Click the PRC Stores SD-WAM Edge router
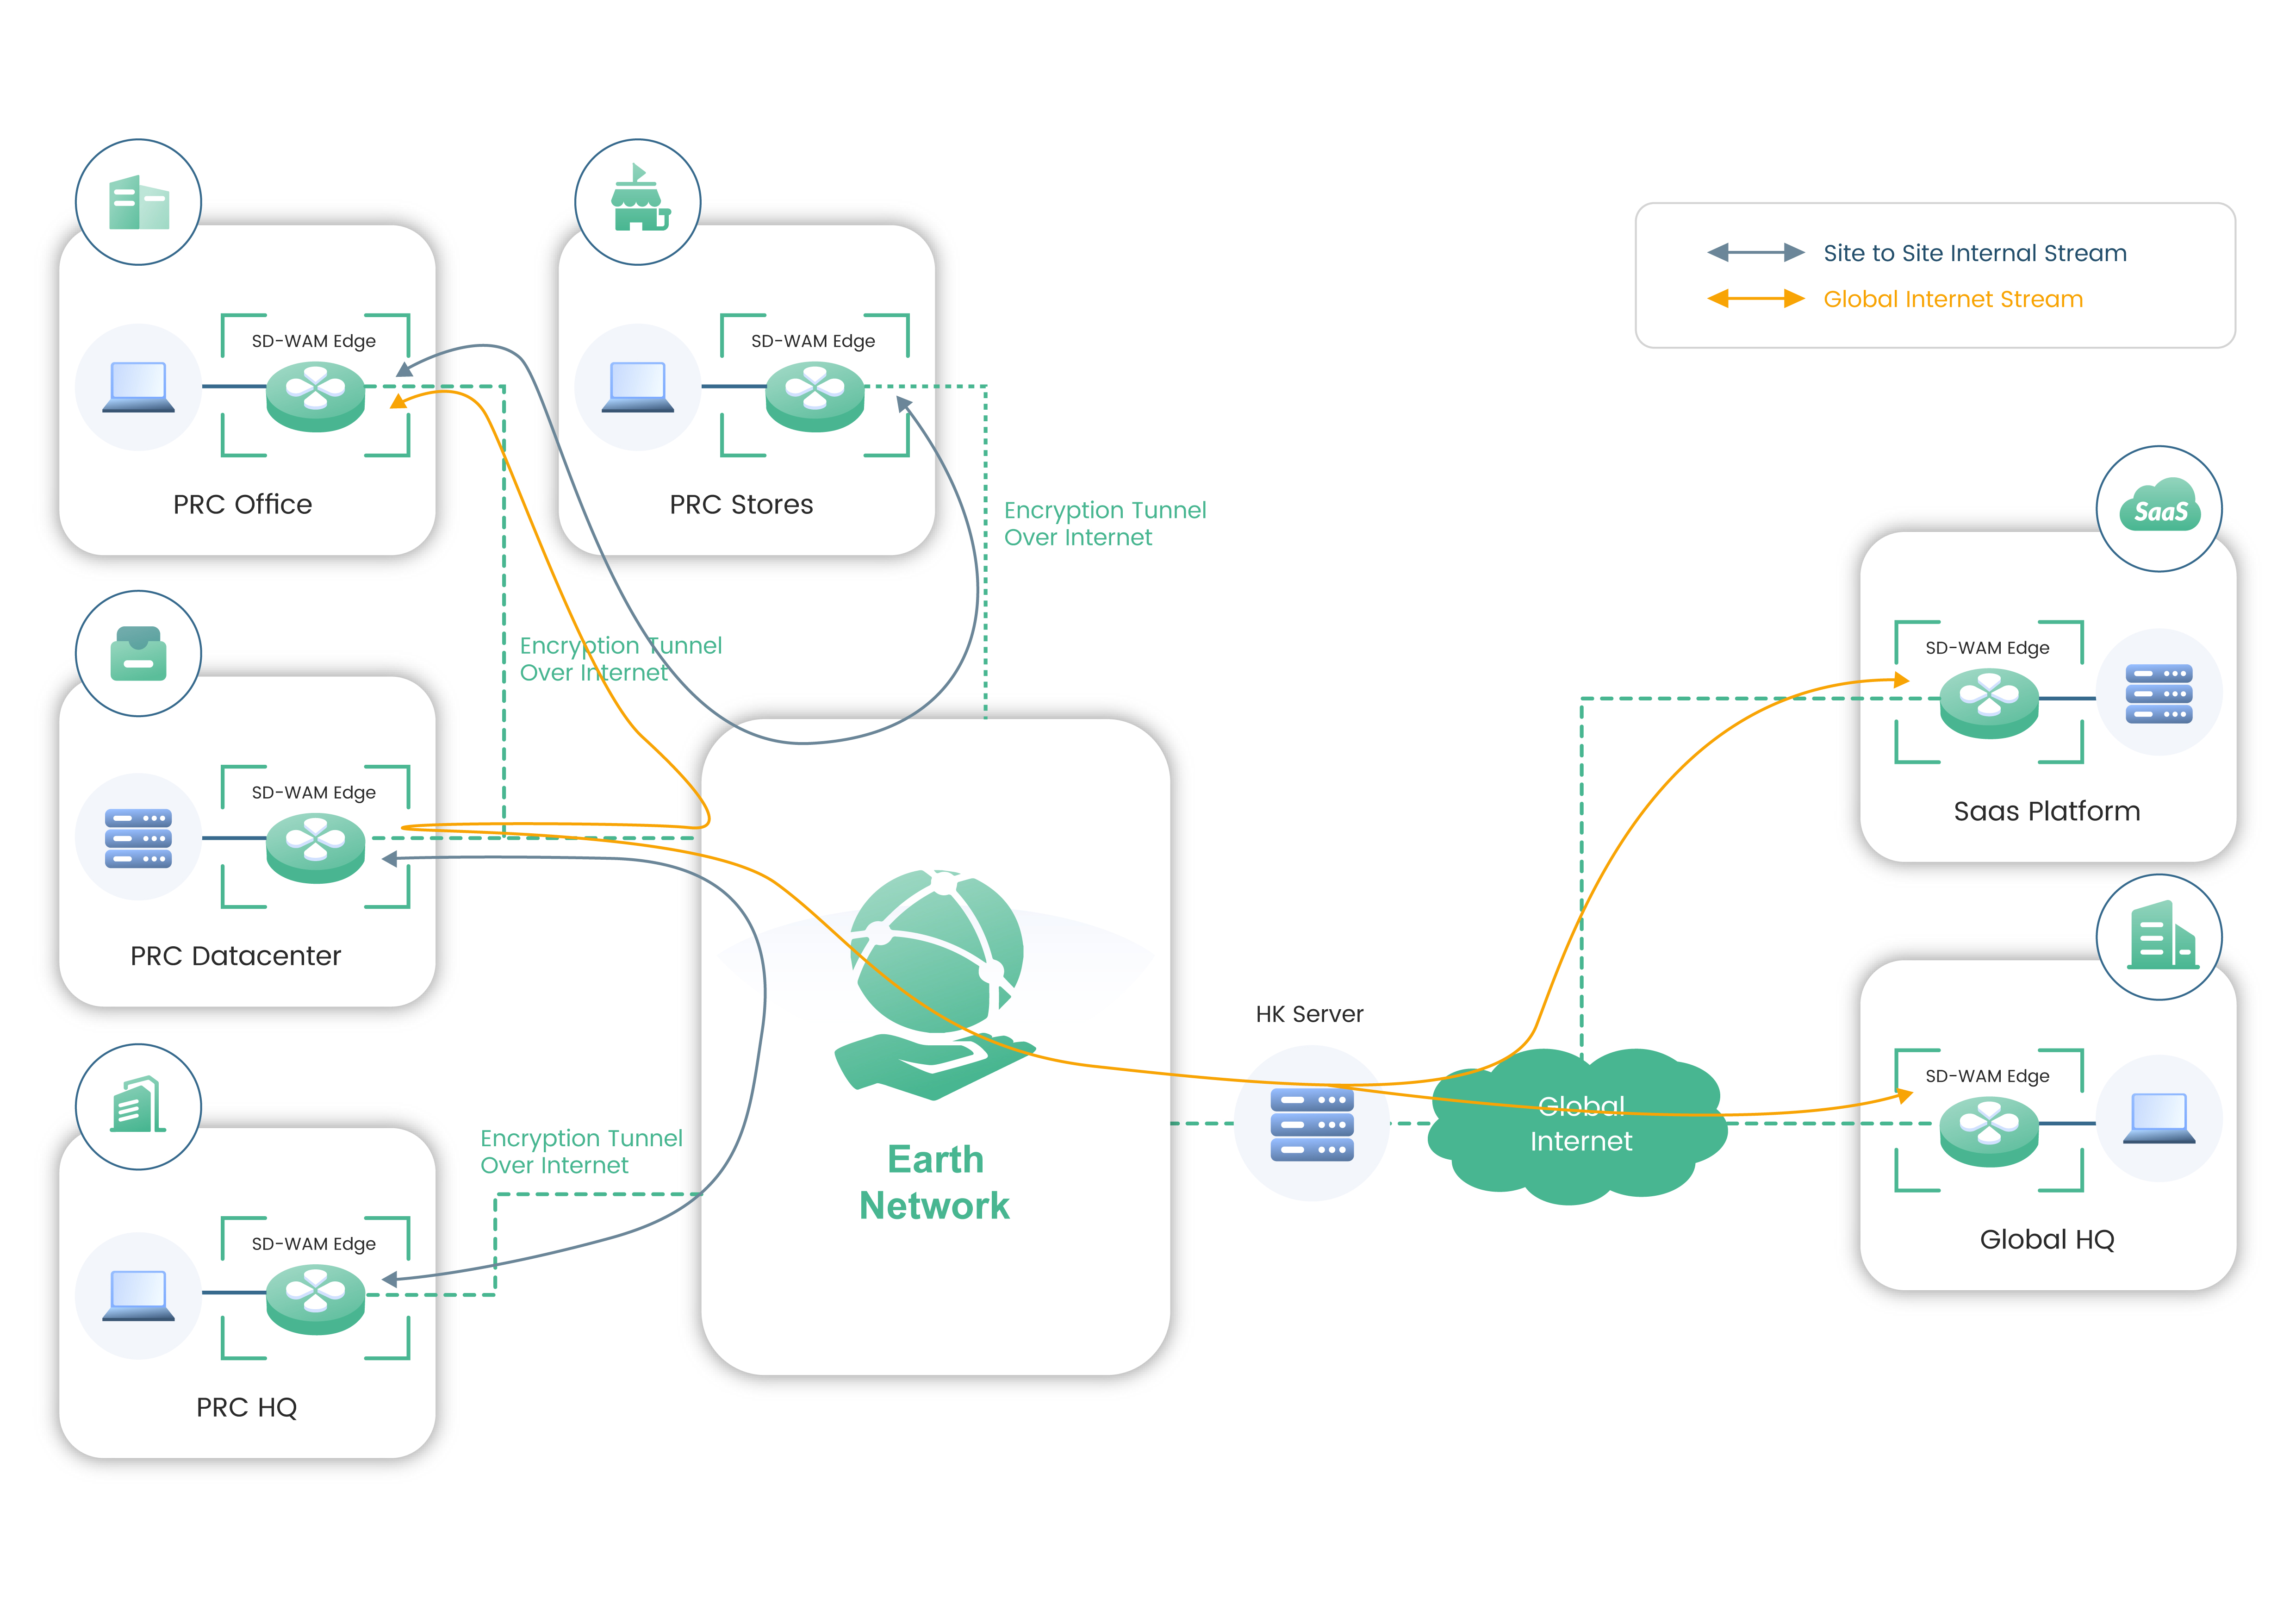 pos(814,396)
